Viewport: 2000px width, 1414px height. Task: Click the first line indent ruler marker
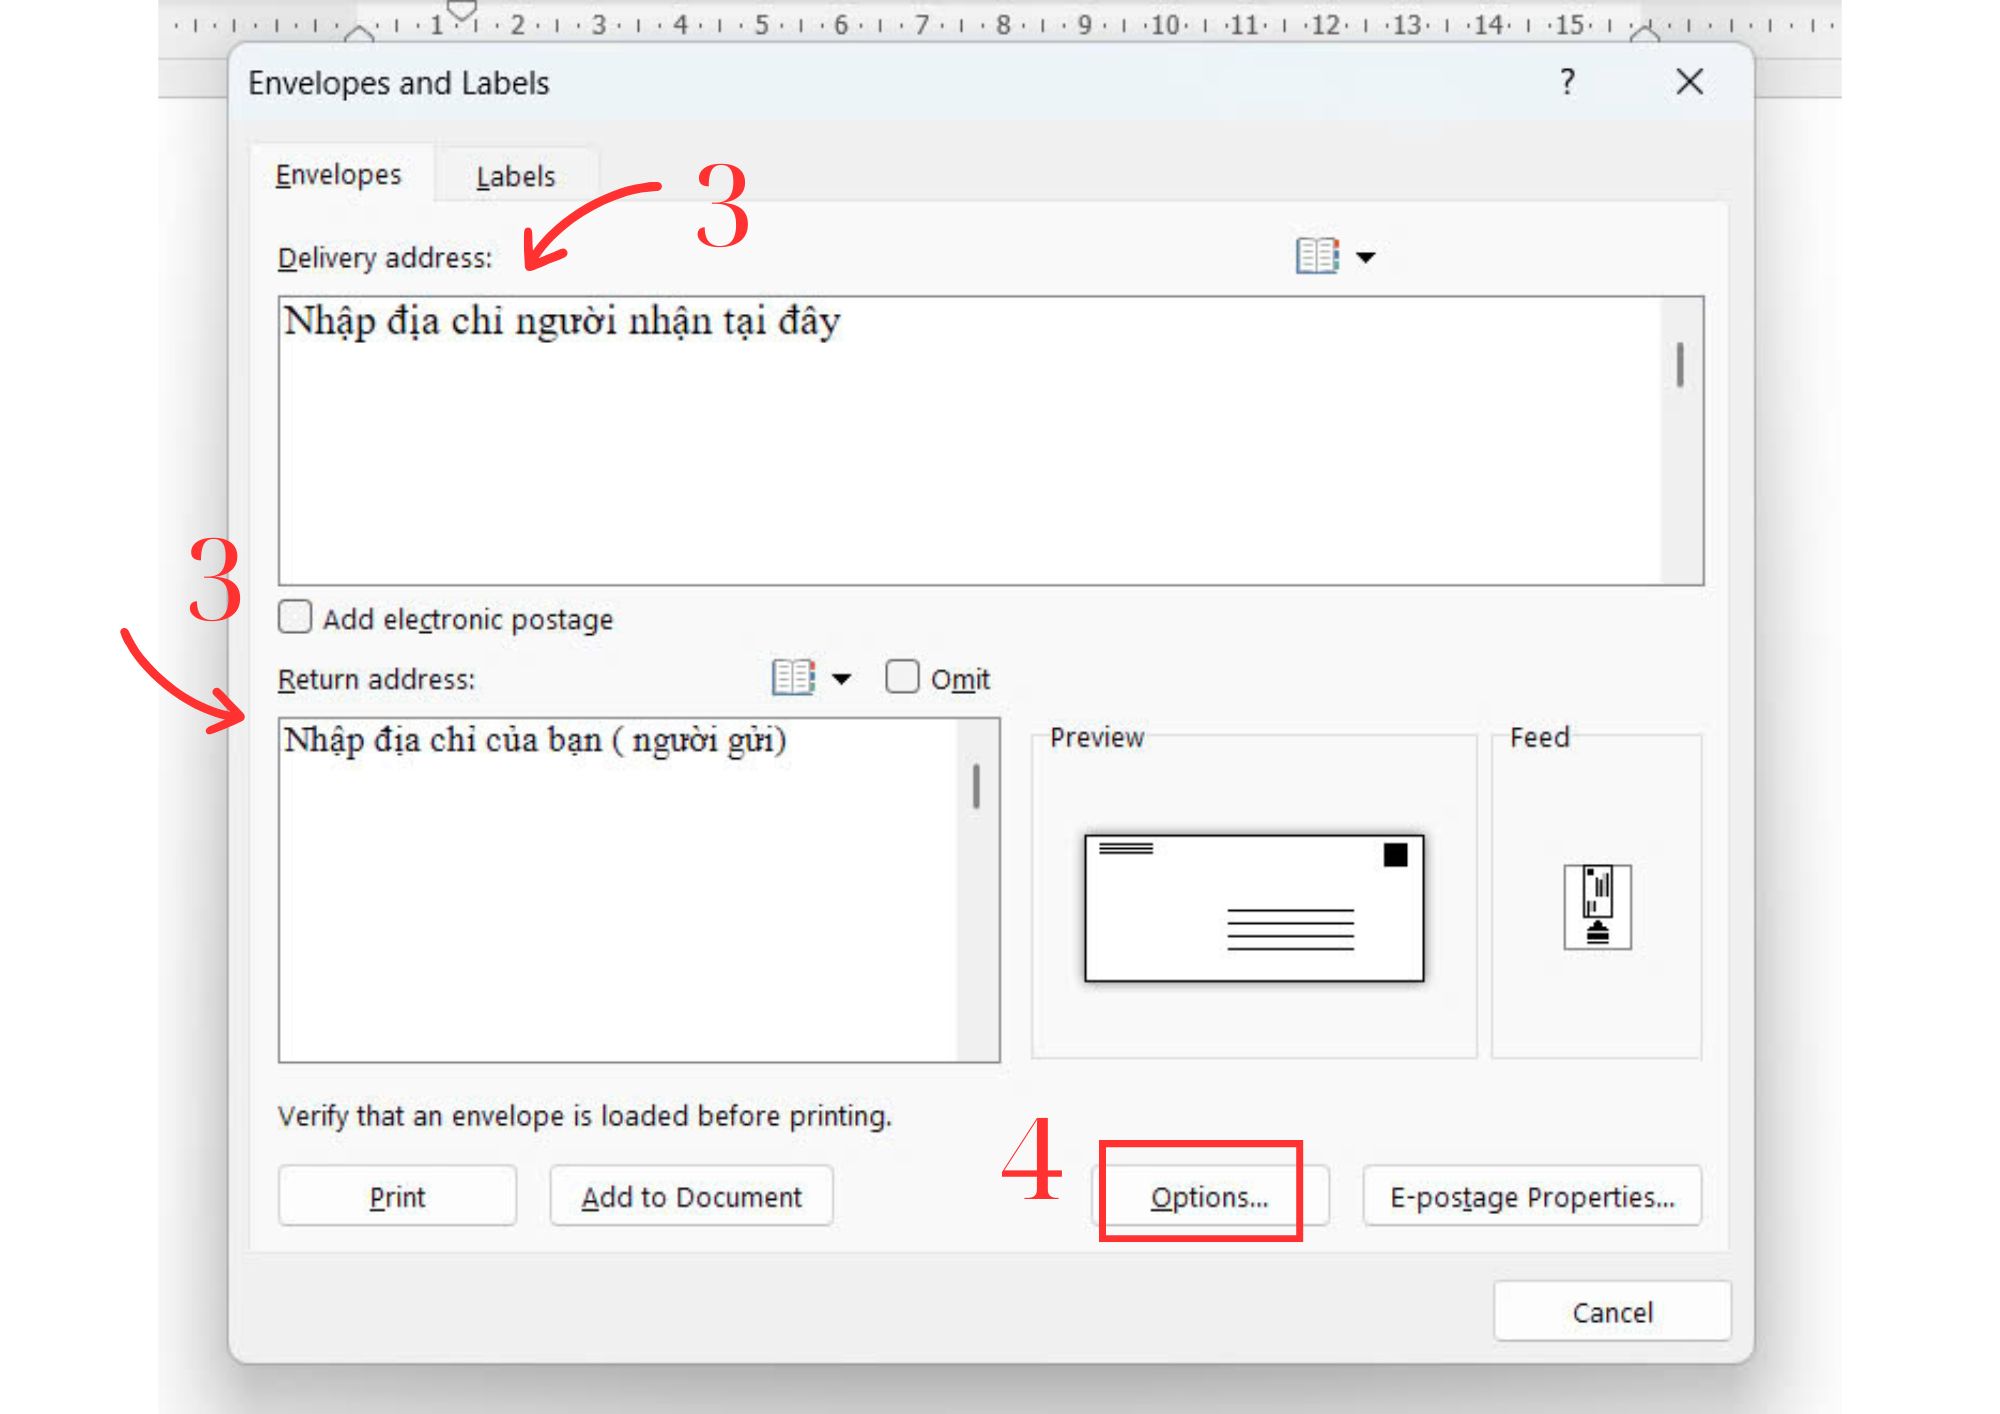(461, 10)
